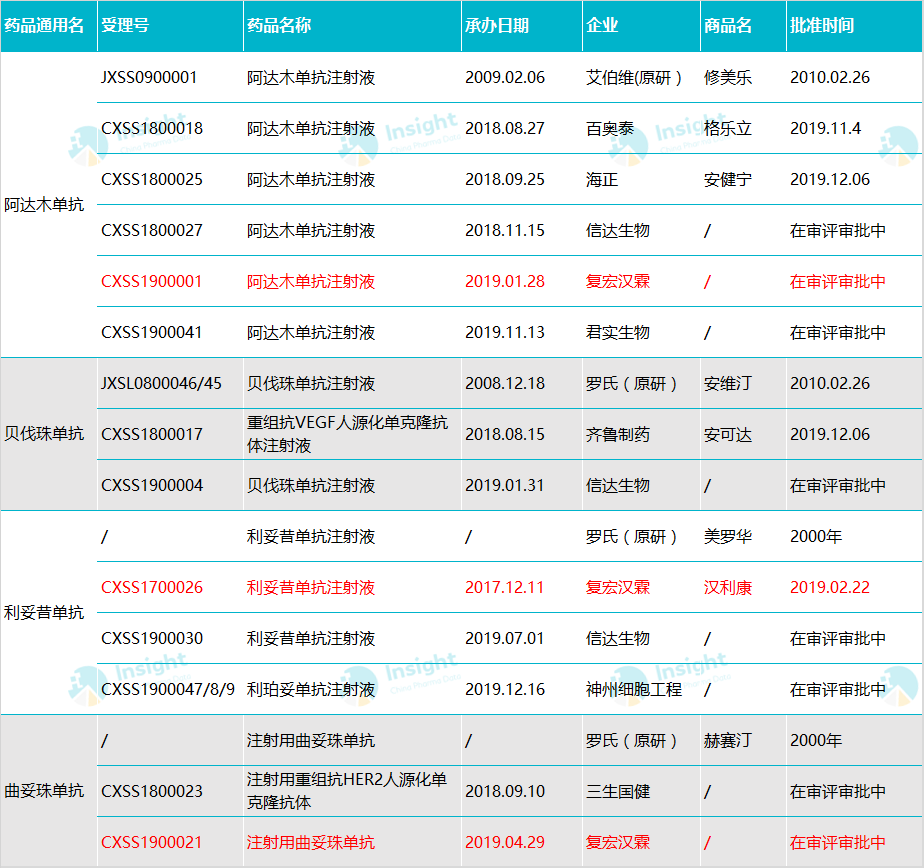924x868 pixels.
Task: Click the date 2018.09.25
Action: [x=505, y=179]
